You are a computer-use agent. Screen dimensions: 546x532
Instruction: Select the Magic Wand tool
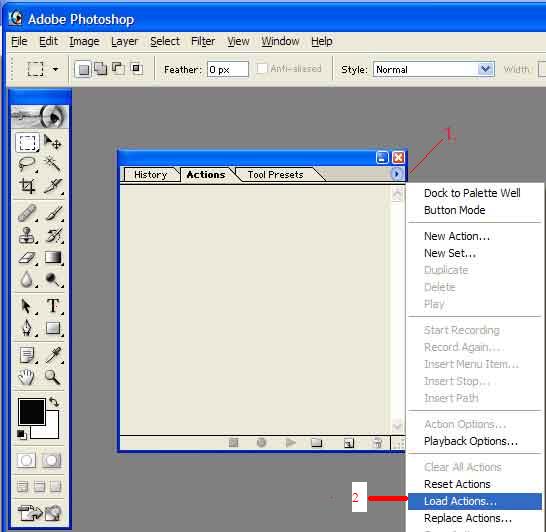point(53,164)
